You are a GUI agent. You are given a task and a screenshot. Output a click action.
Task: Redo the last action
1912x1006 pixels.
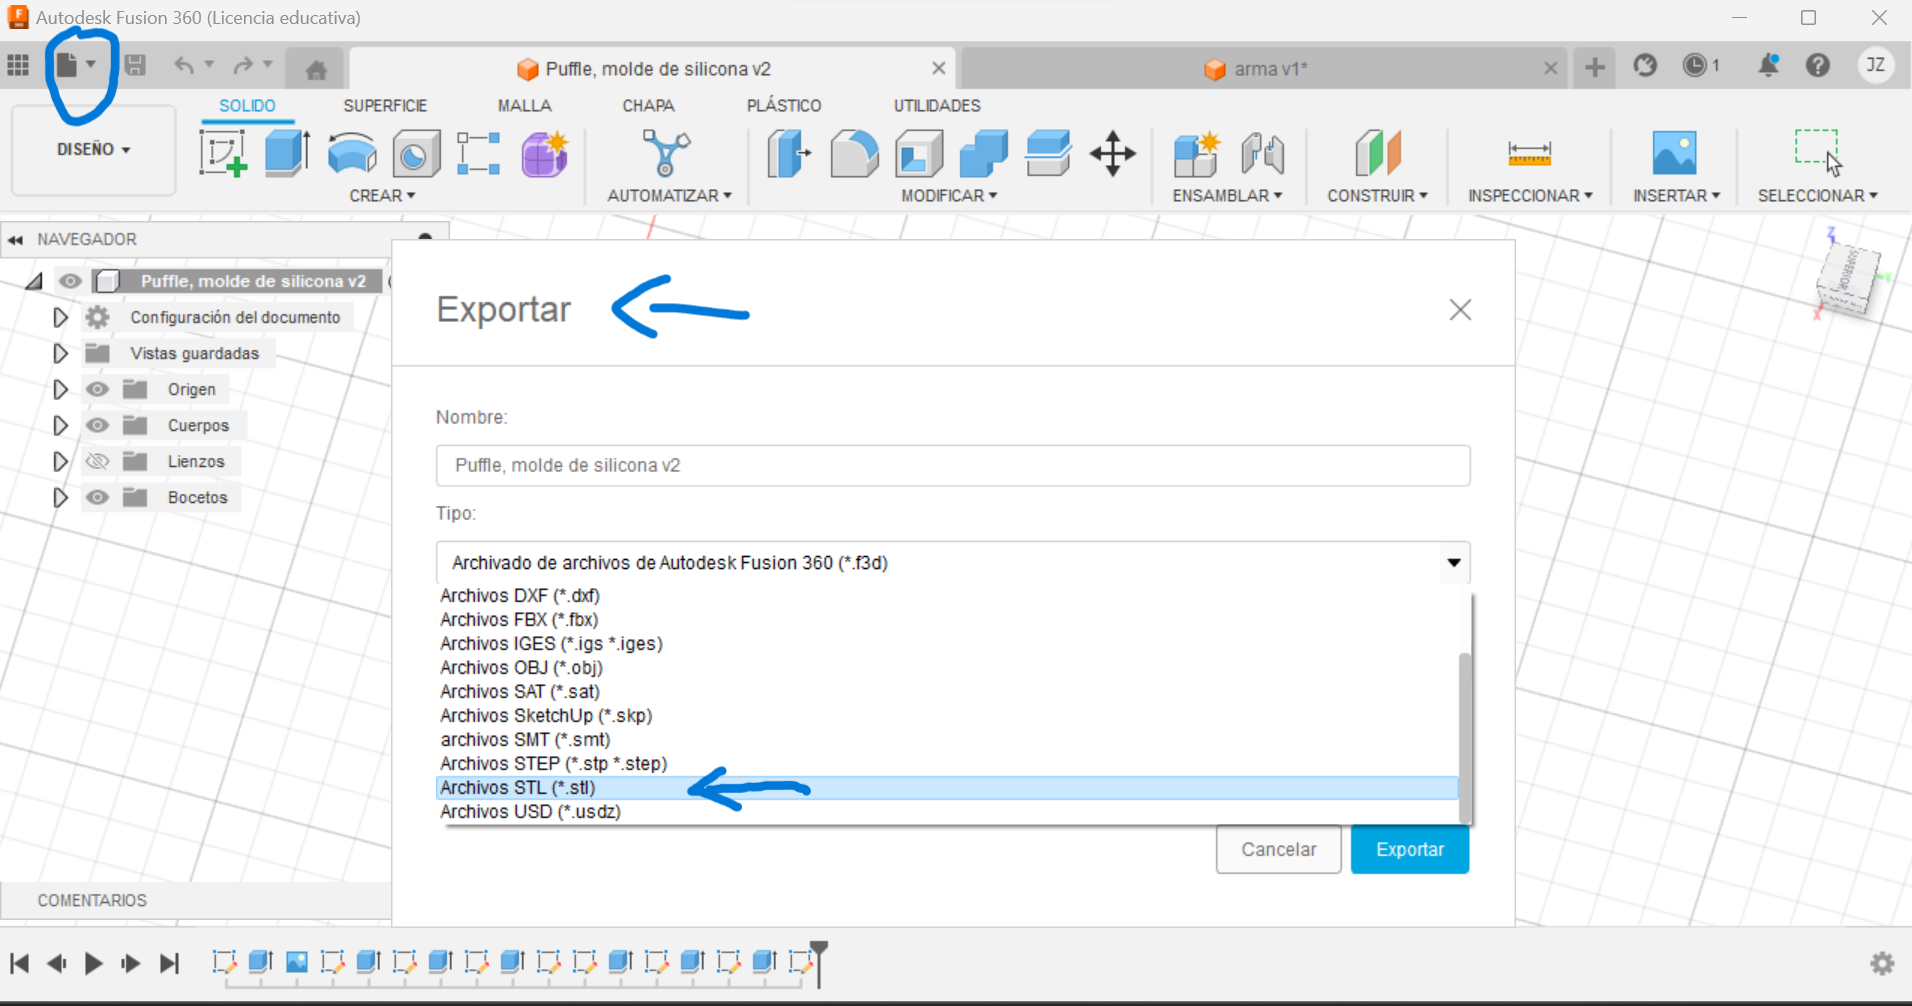coord(243,66)
